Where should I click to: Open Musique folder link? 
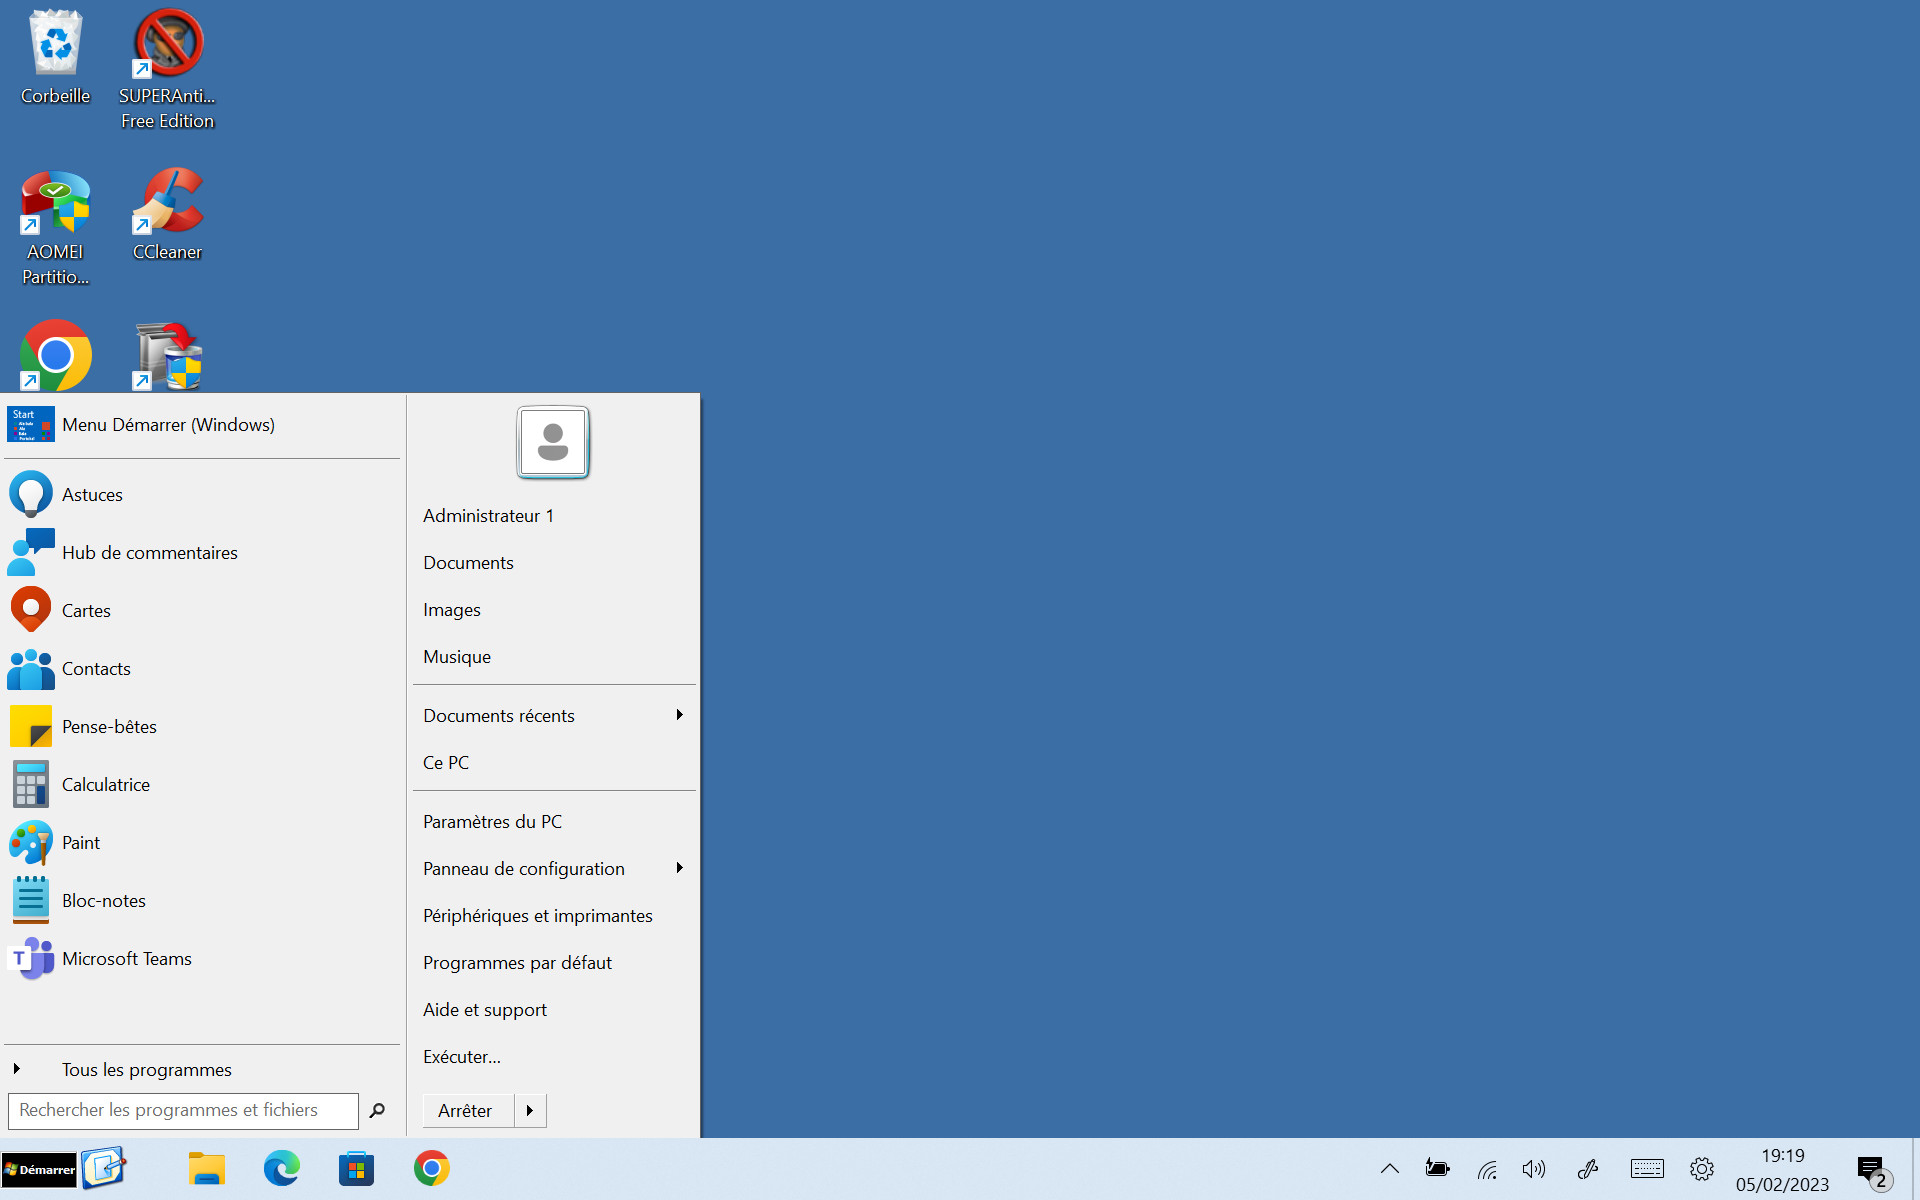pyautogui.click(x=554, y=656)
